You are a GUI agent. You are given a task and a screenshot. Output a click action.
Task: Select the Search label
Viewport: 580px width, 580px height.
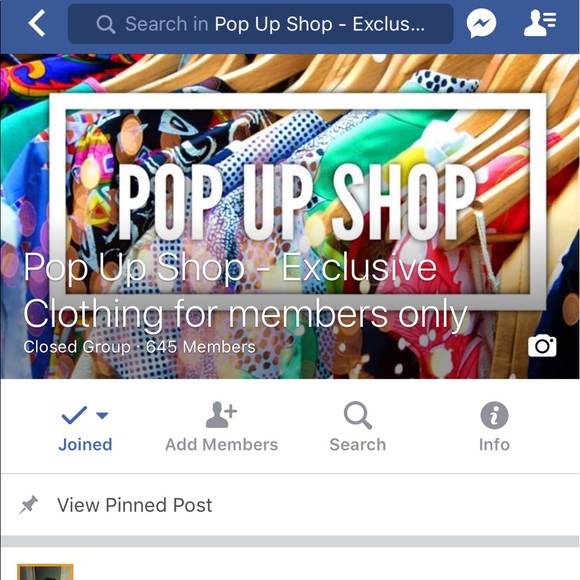tap(358, 444)
